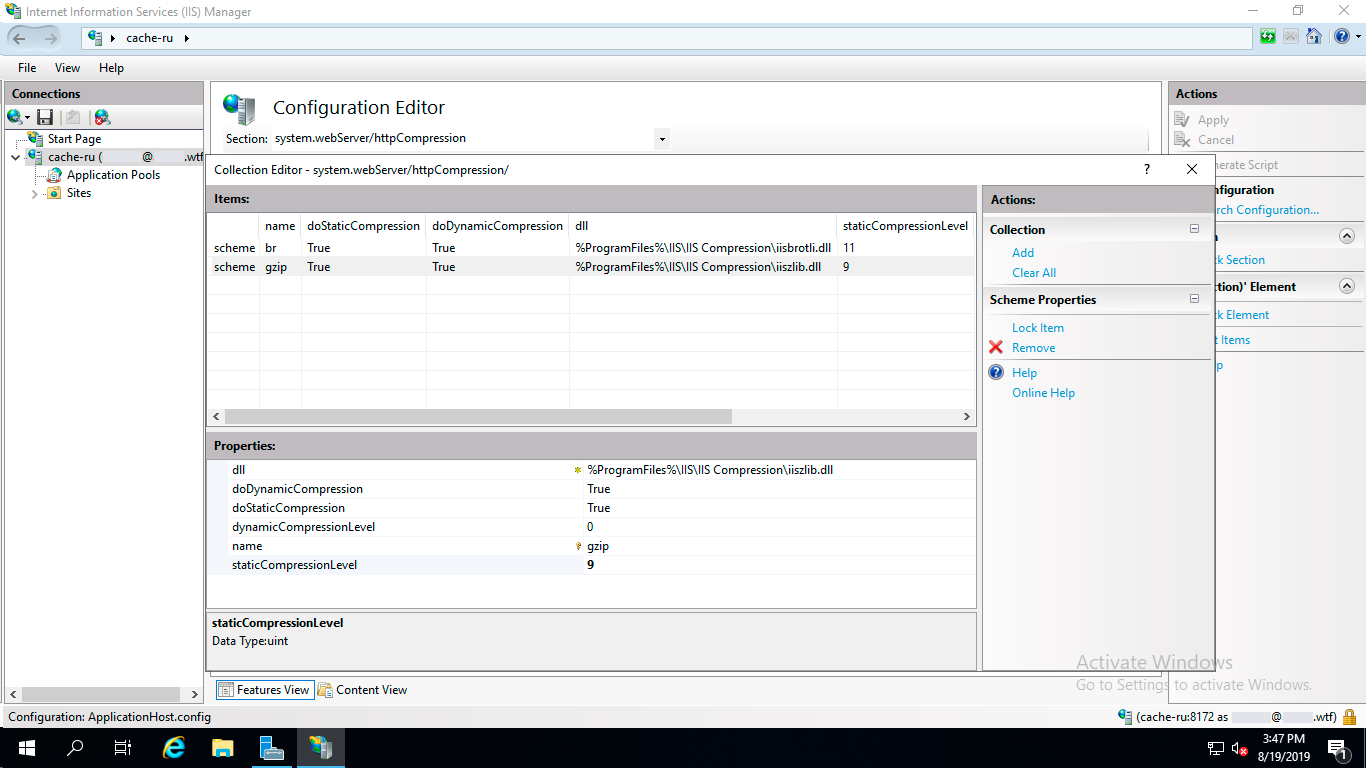Select Start Page in connections tree

[74, 139]
